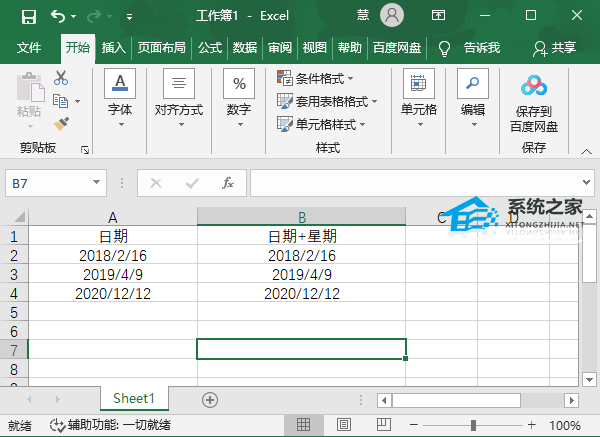
Task: Expand the copy options dropdown arrow
Action: point(78,101)
